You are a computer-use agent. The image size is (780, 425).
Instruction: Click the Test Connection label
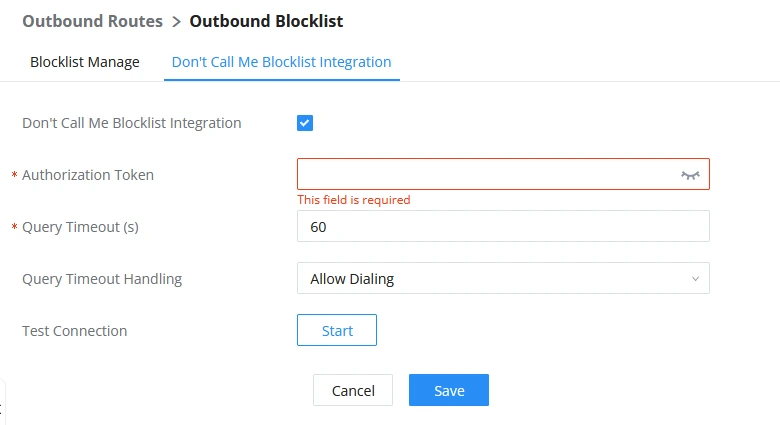click(75, 331)
